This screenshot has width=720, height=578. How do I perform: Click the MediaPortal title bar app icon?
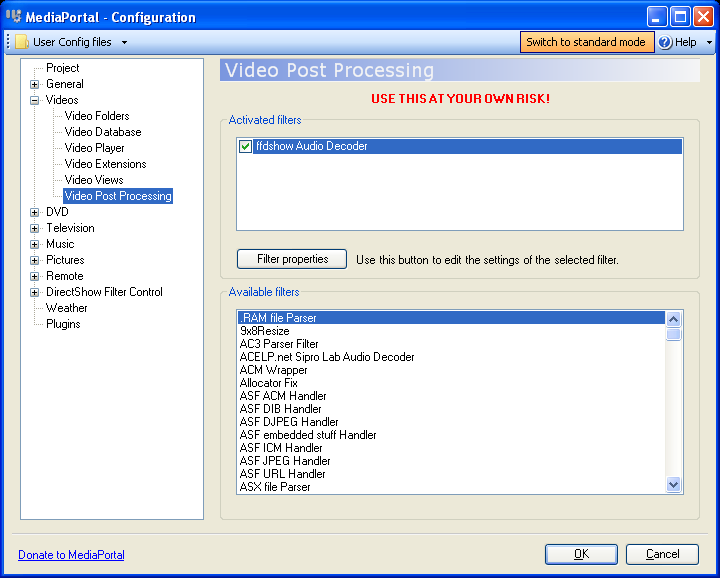(x=13, y=17)
